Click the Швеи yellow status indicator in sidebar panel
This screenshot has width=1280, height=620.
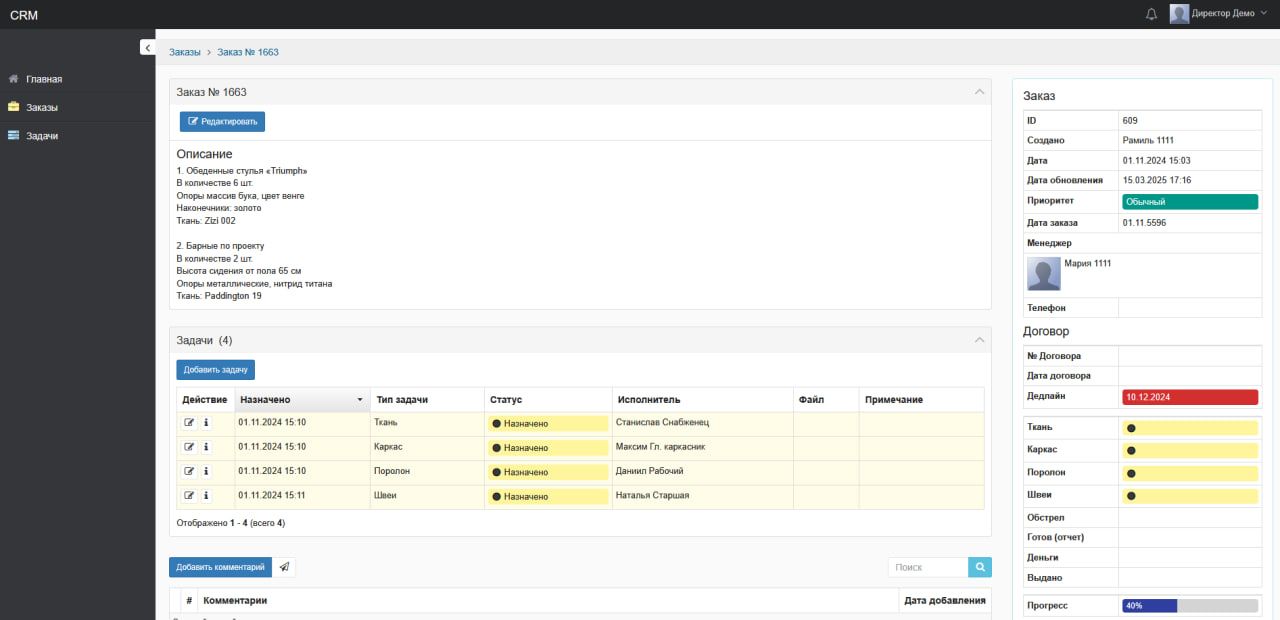[1190, 496]
